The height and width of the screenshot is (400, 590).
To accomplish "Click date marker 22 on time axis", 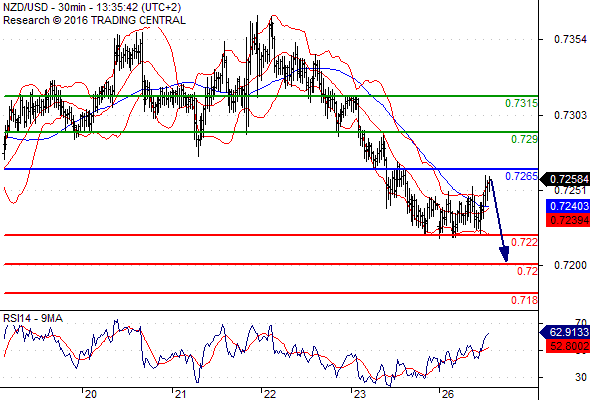I will point(270,394).
